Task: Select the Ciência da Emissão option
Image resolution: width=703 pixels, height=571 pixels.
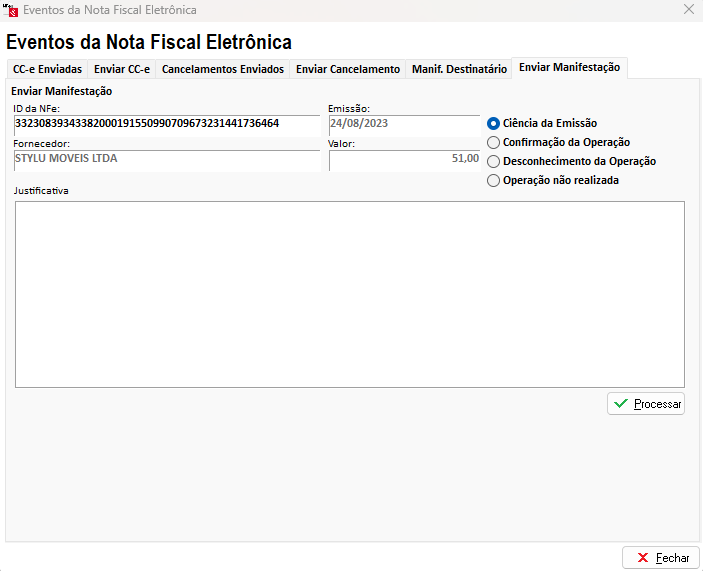Action: 493,123
